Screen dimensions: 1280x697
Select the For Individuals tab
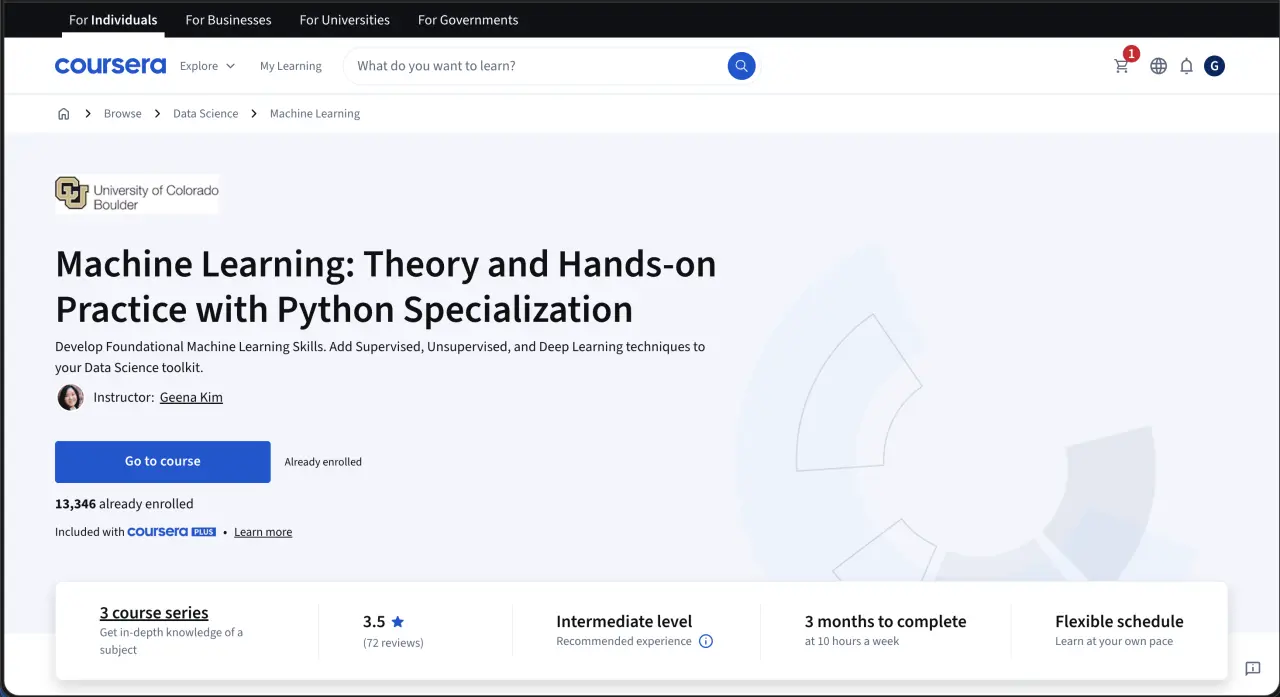(x=113, y=20)
